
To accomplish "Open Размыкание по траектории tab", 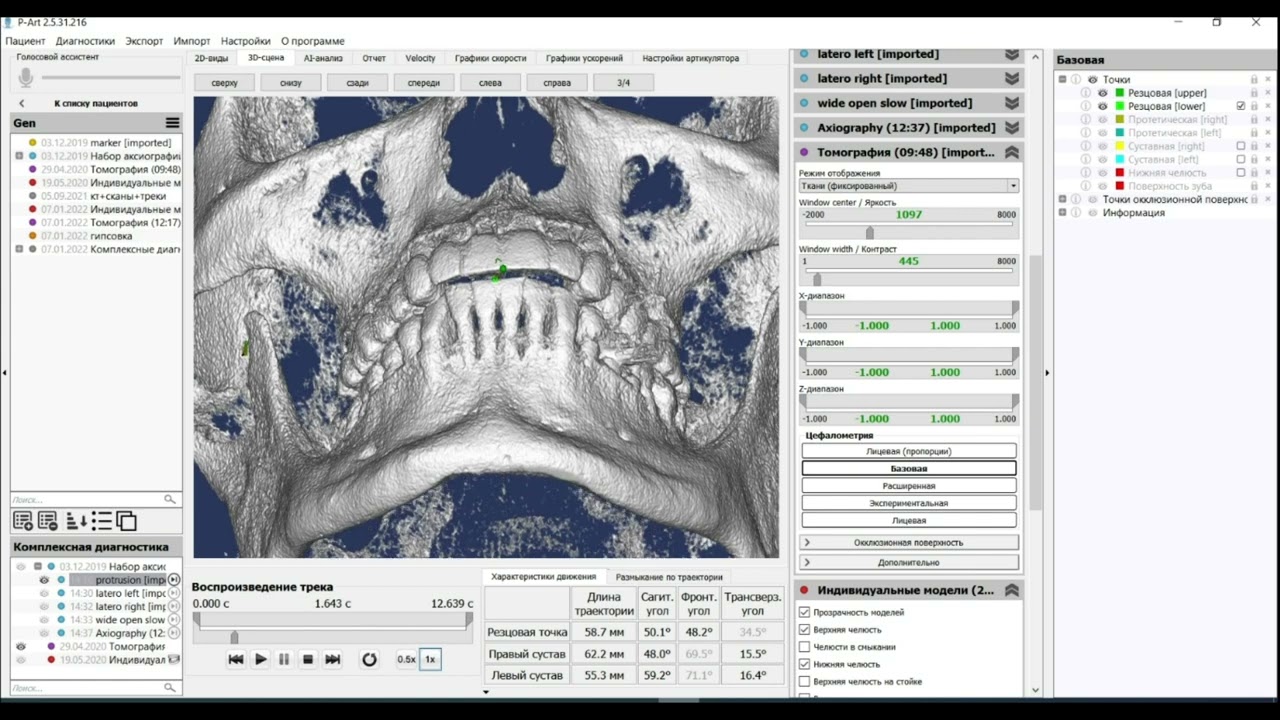I will 669,577.
